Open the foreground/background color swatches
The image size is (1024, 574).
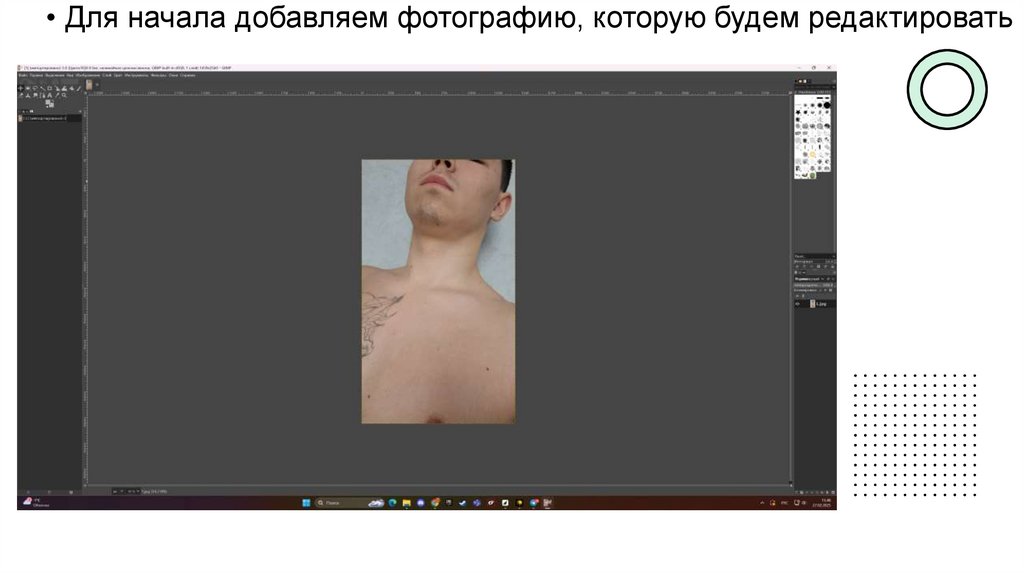click(x=50, y=103)
